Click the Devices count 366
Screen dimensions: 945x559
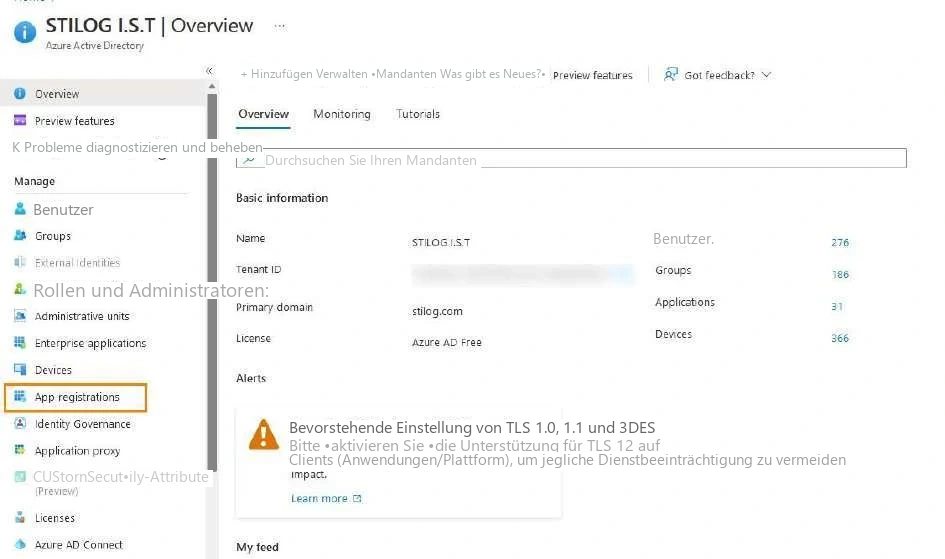(840, 338)
